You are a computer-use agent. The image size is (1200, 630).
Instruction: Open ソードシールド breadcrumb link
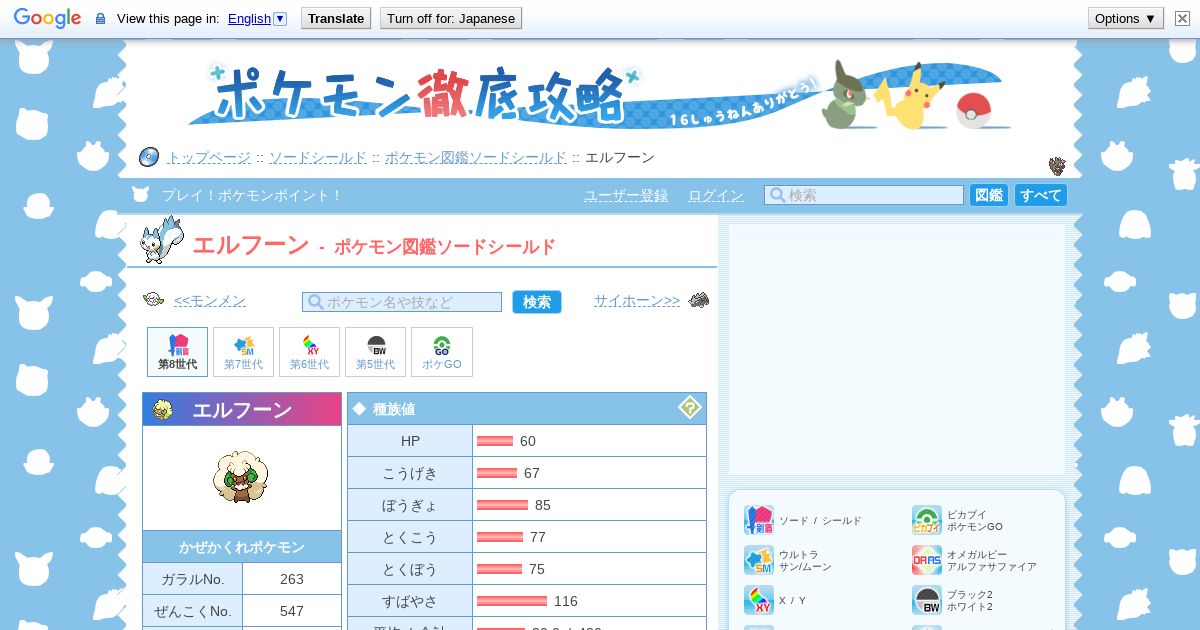(317, 158)
